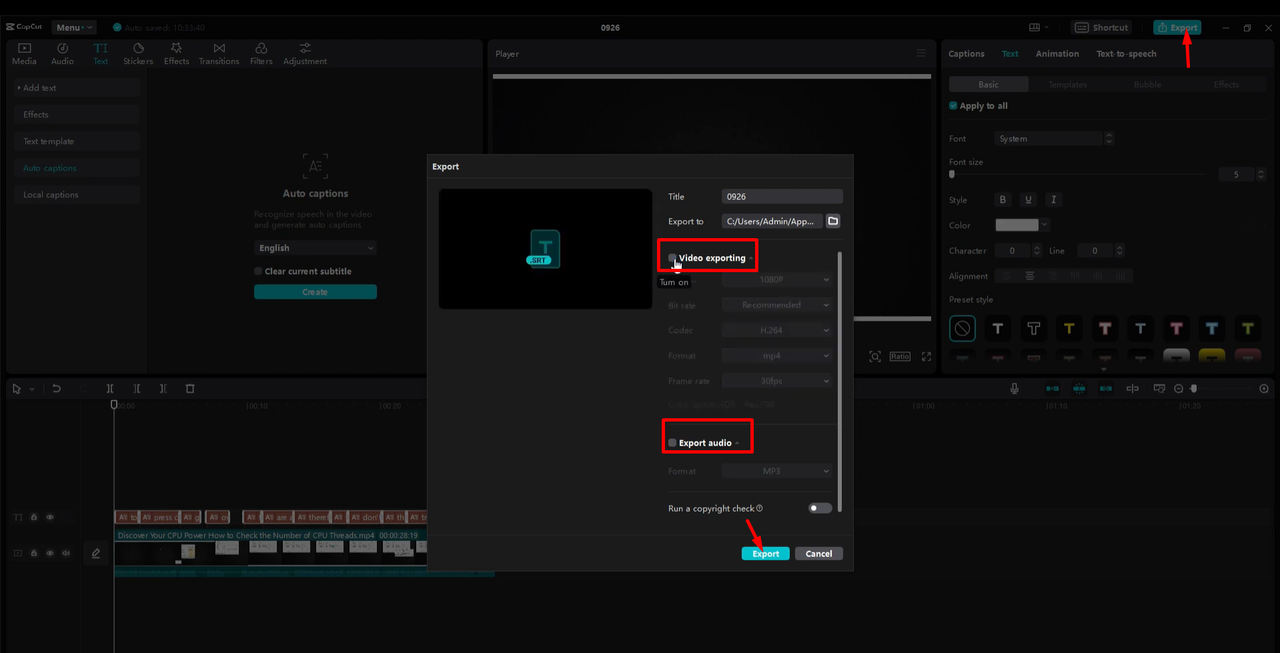
Task: Open the Stickers tab
Action: tap(138, 54)
